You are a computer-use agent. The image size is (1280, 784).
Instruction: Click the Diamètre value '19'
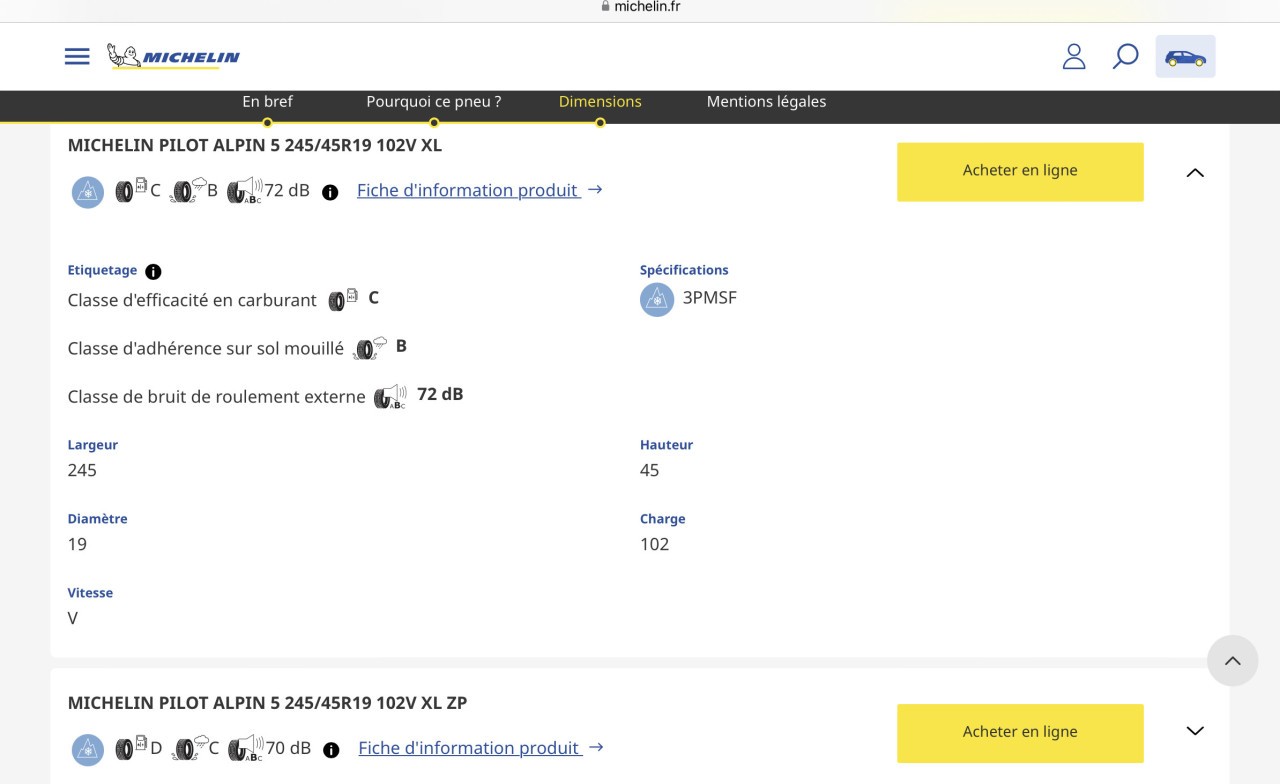(77, 544)
